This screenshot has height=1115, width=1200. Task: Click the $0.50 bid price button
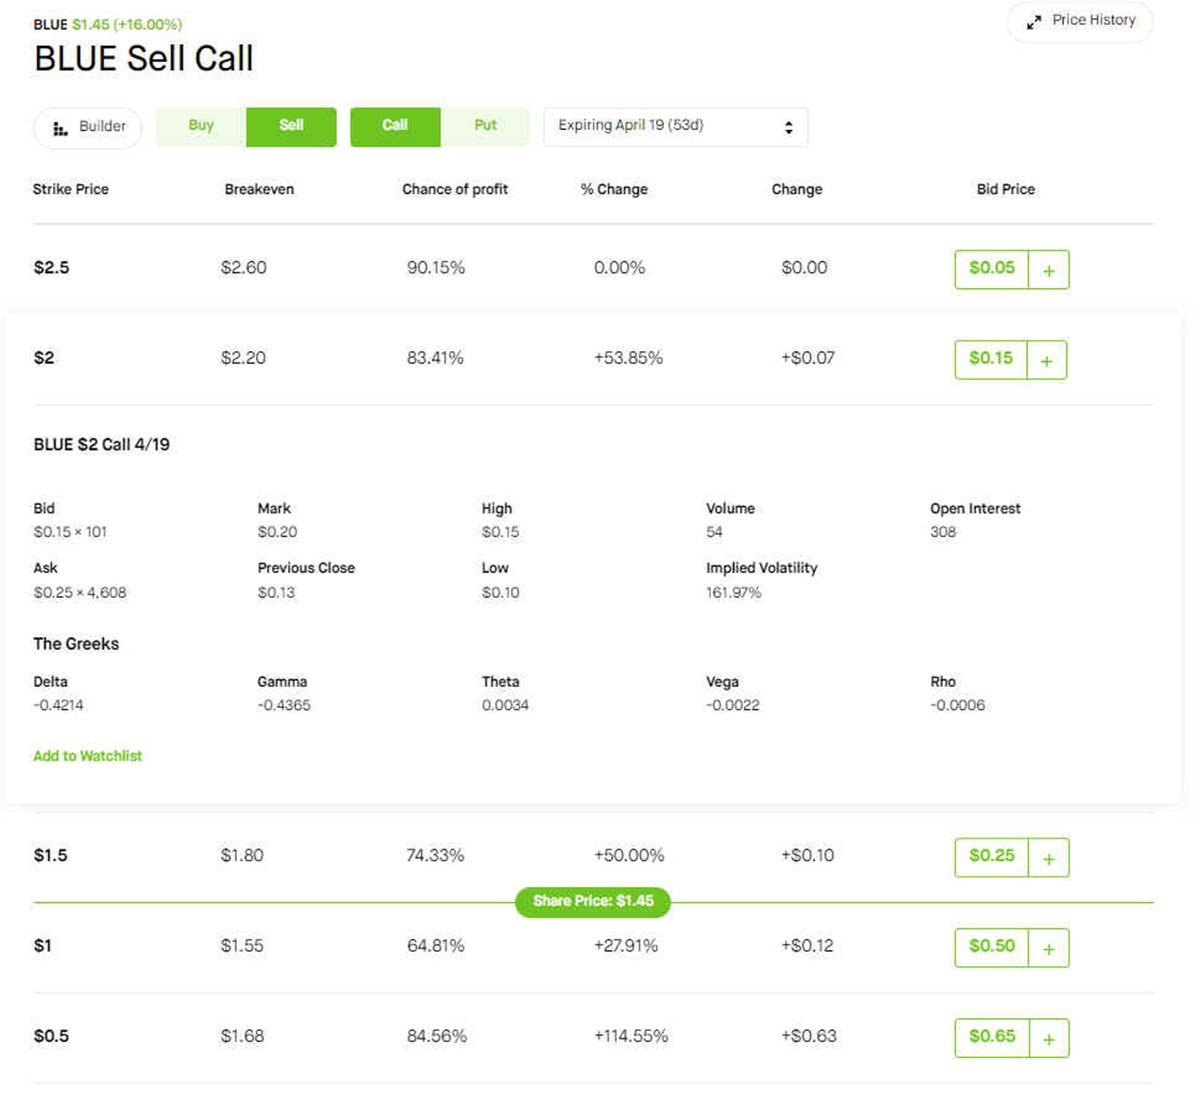[x=991, y=946]
